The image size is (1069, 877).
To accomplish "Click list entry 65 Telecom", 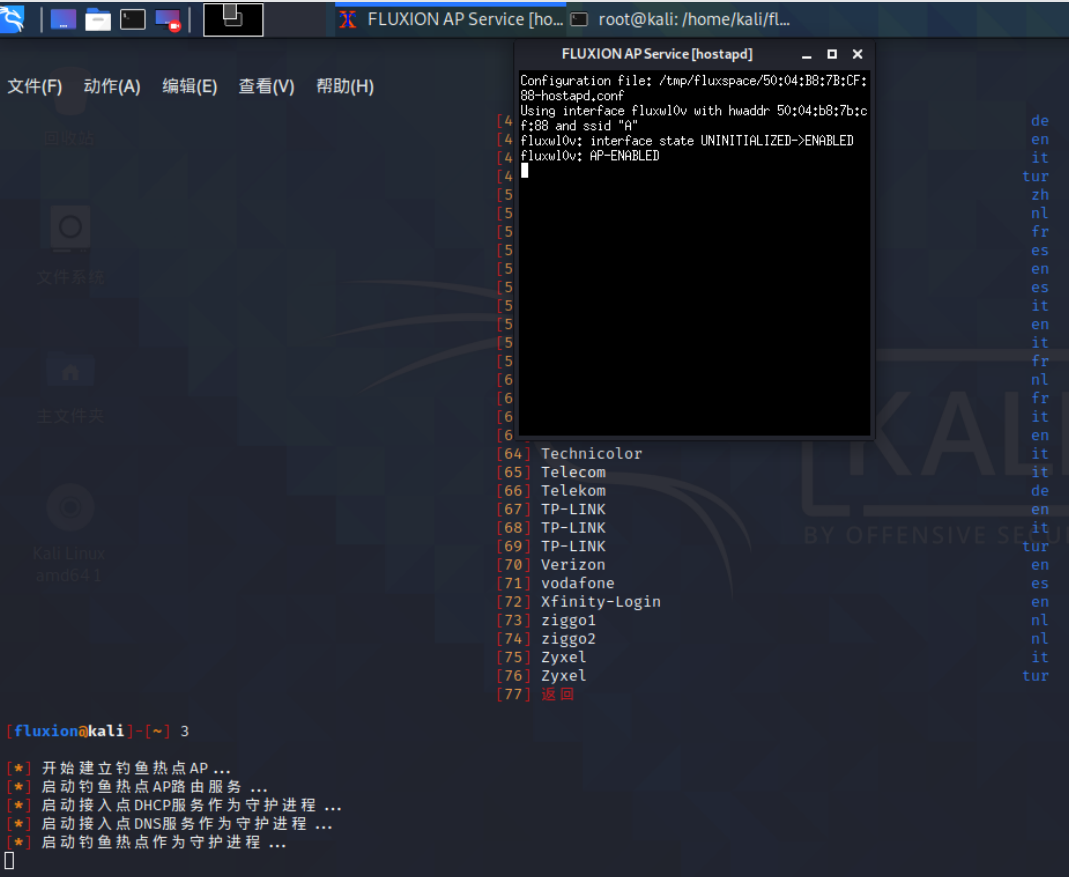I will (551, 472).
